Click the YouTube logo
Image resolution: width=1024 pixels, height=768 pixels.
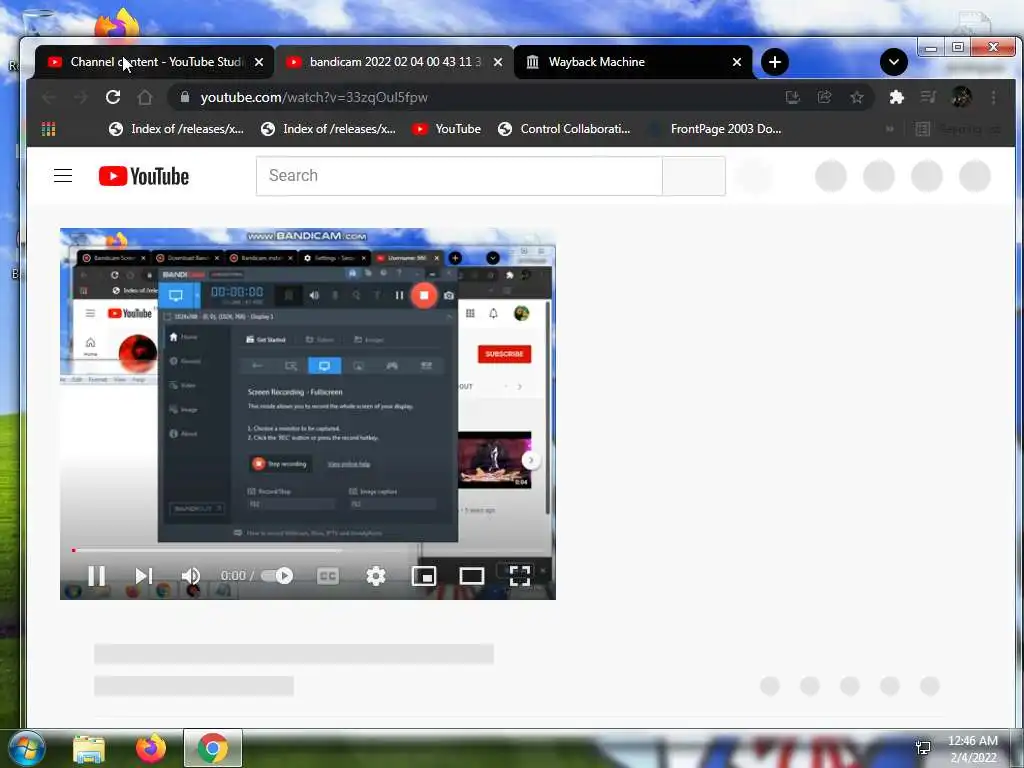144,176
